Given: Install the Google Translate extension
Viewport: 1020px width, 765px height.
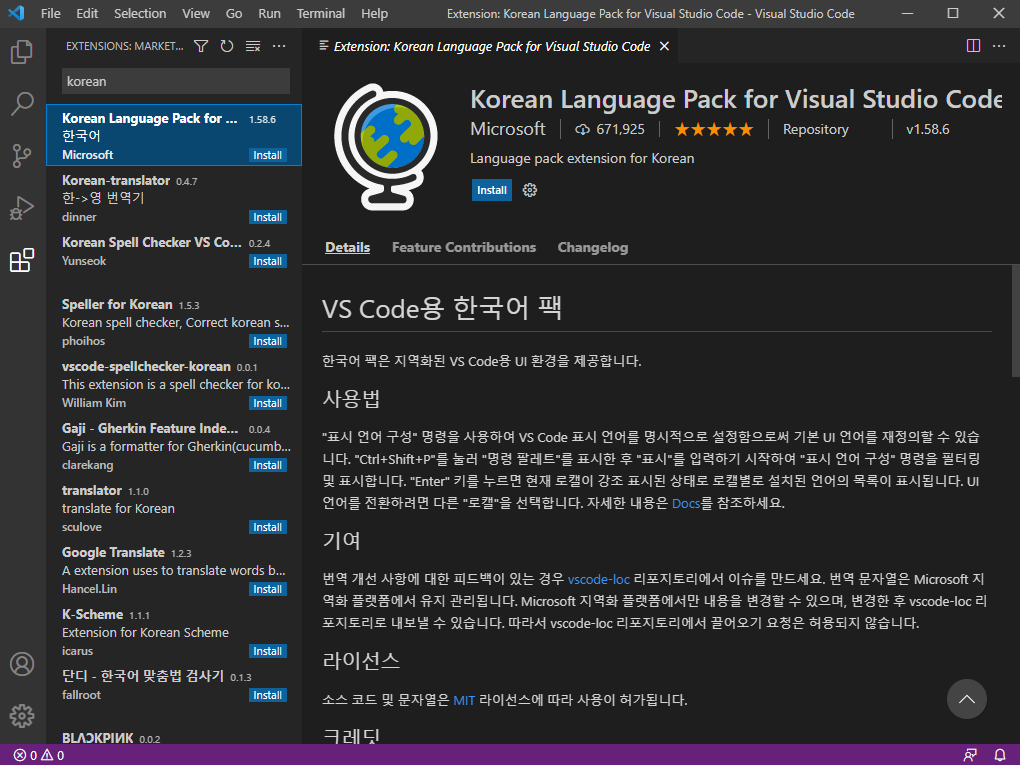Looking at the screenshot, I should coord(267,589).
